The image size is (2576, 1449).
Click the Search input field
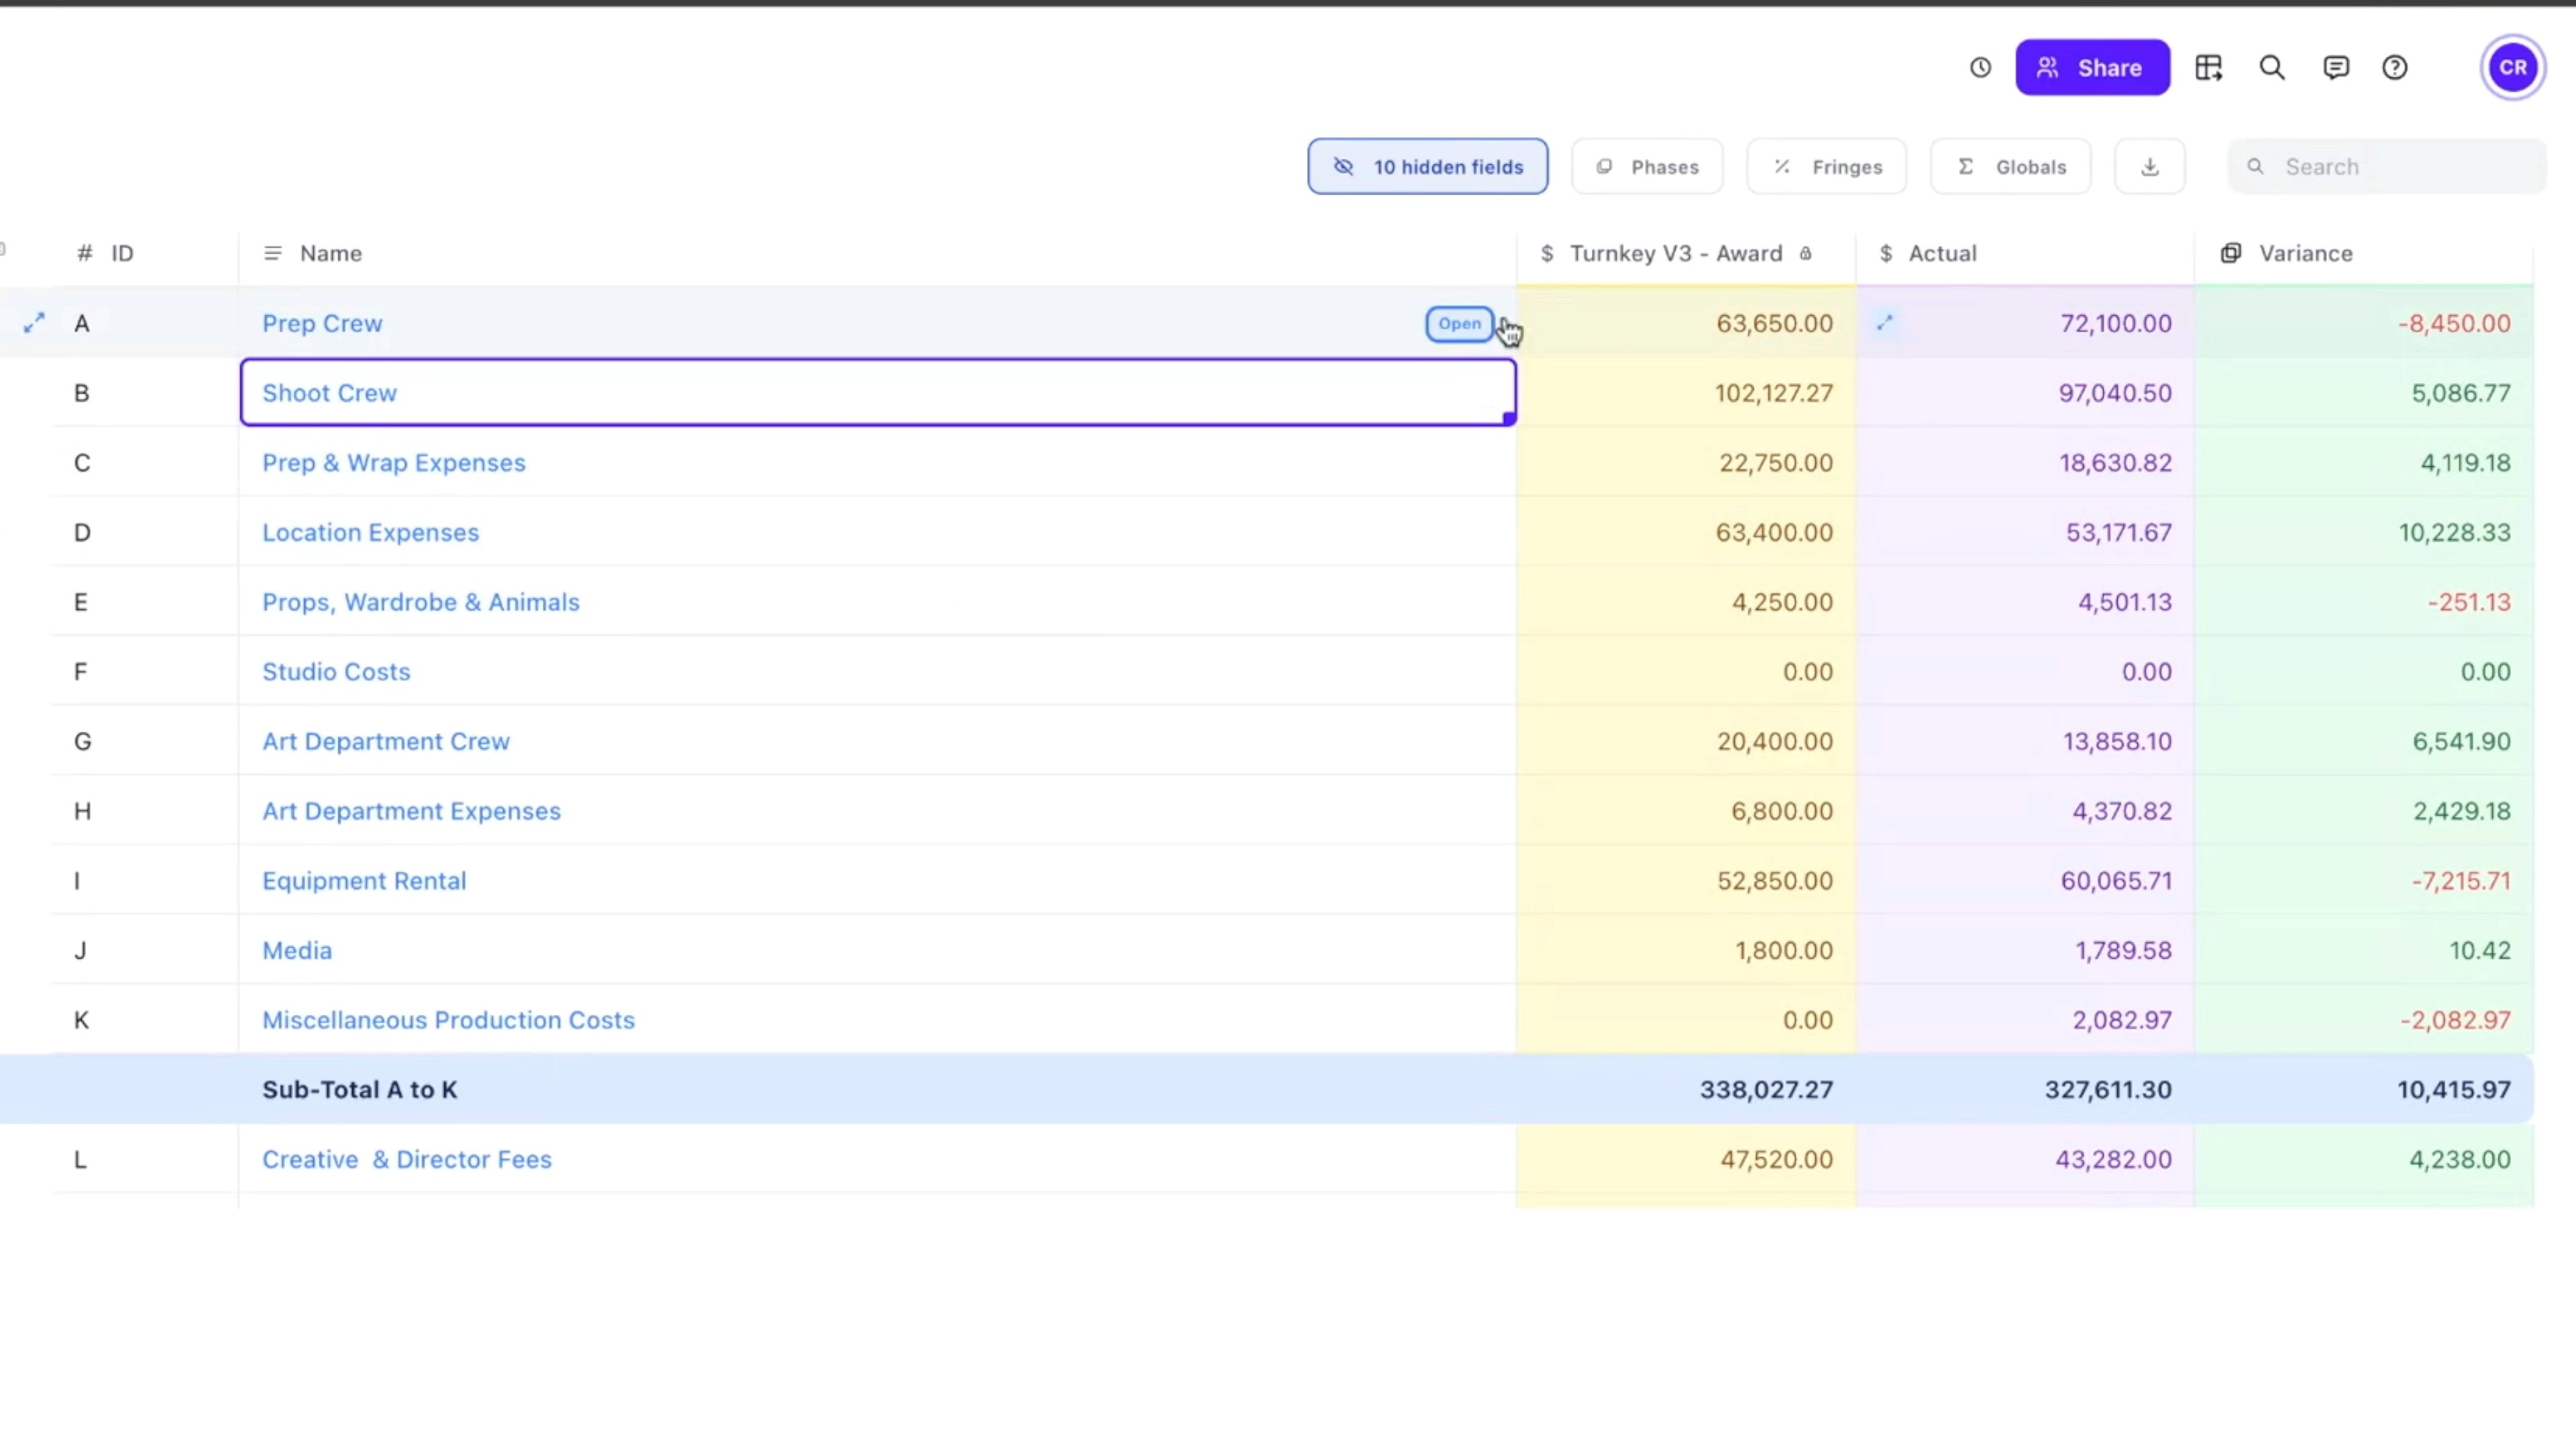2400,167
